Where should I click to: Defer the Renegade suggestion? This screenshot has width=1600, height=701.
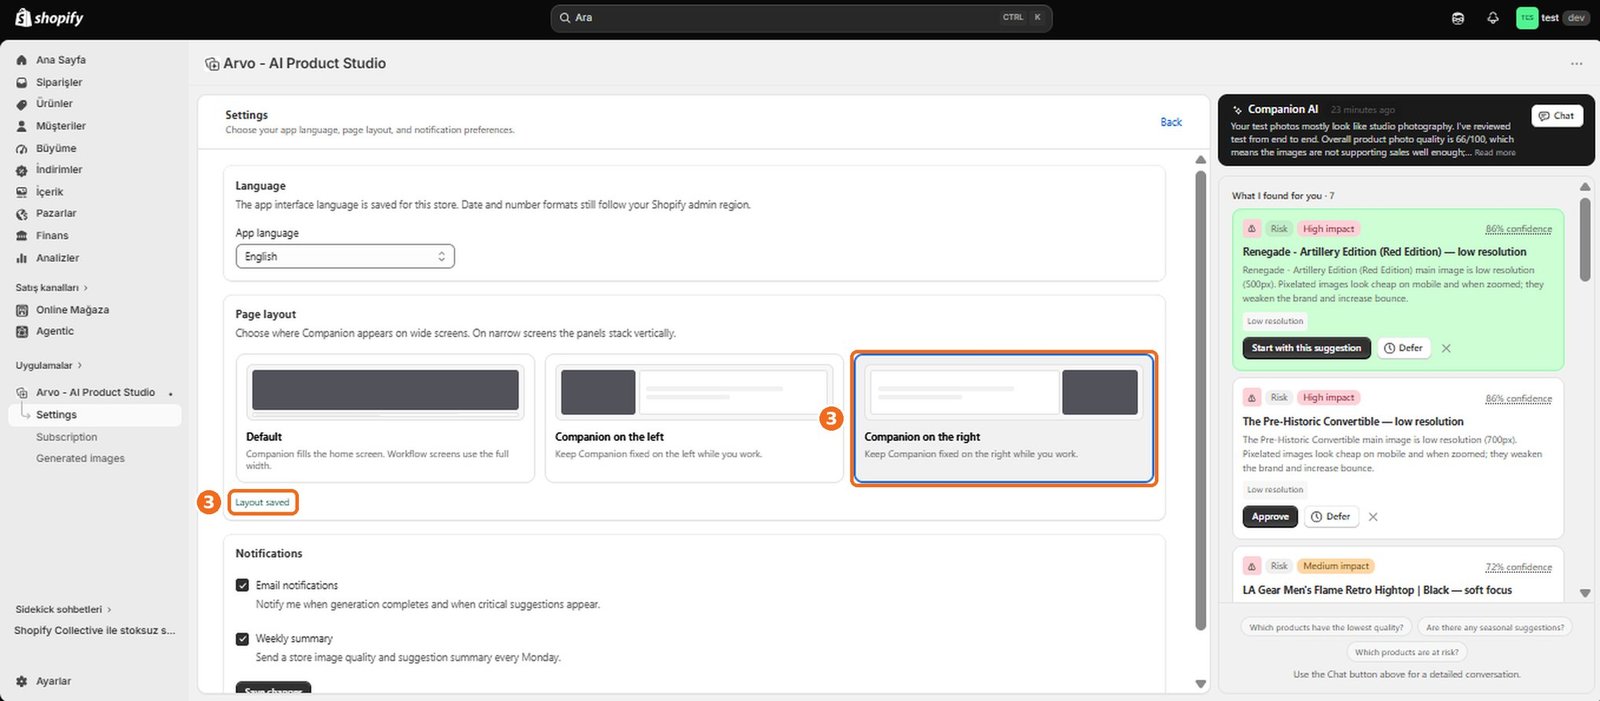click(1403, 348)
